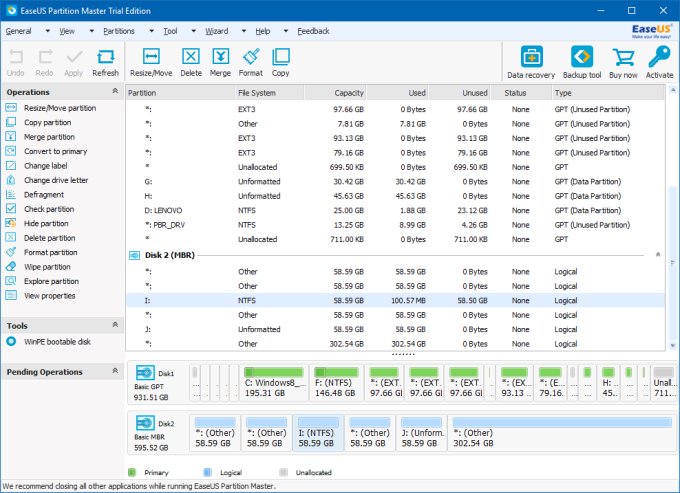Choose Format partition in Operations

point(42,252)
